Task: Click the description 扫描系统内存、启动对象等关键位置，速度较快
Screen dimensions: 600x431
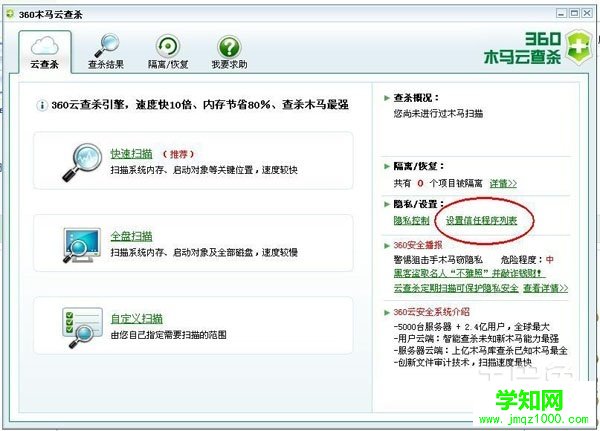Action: tap(204, 170)
